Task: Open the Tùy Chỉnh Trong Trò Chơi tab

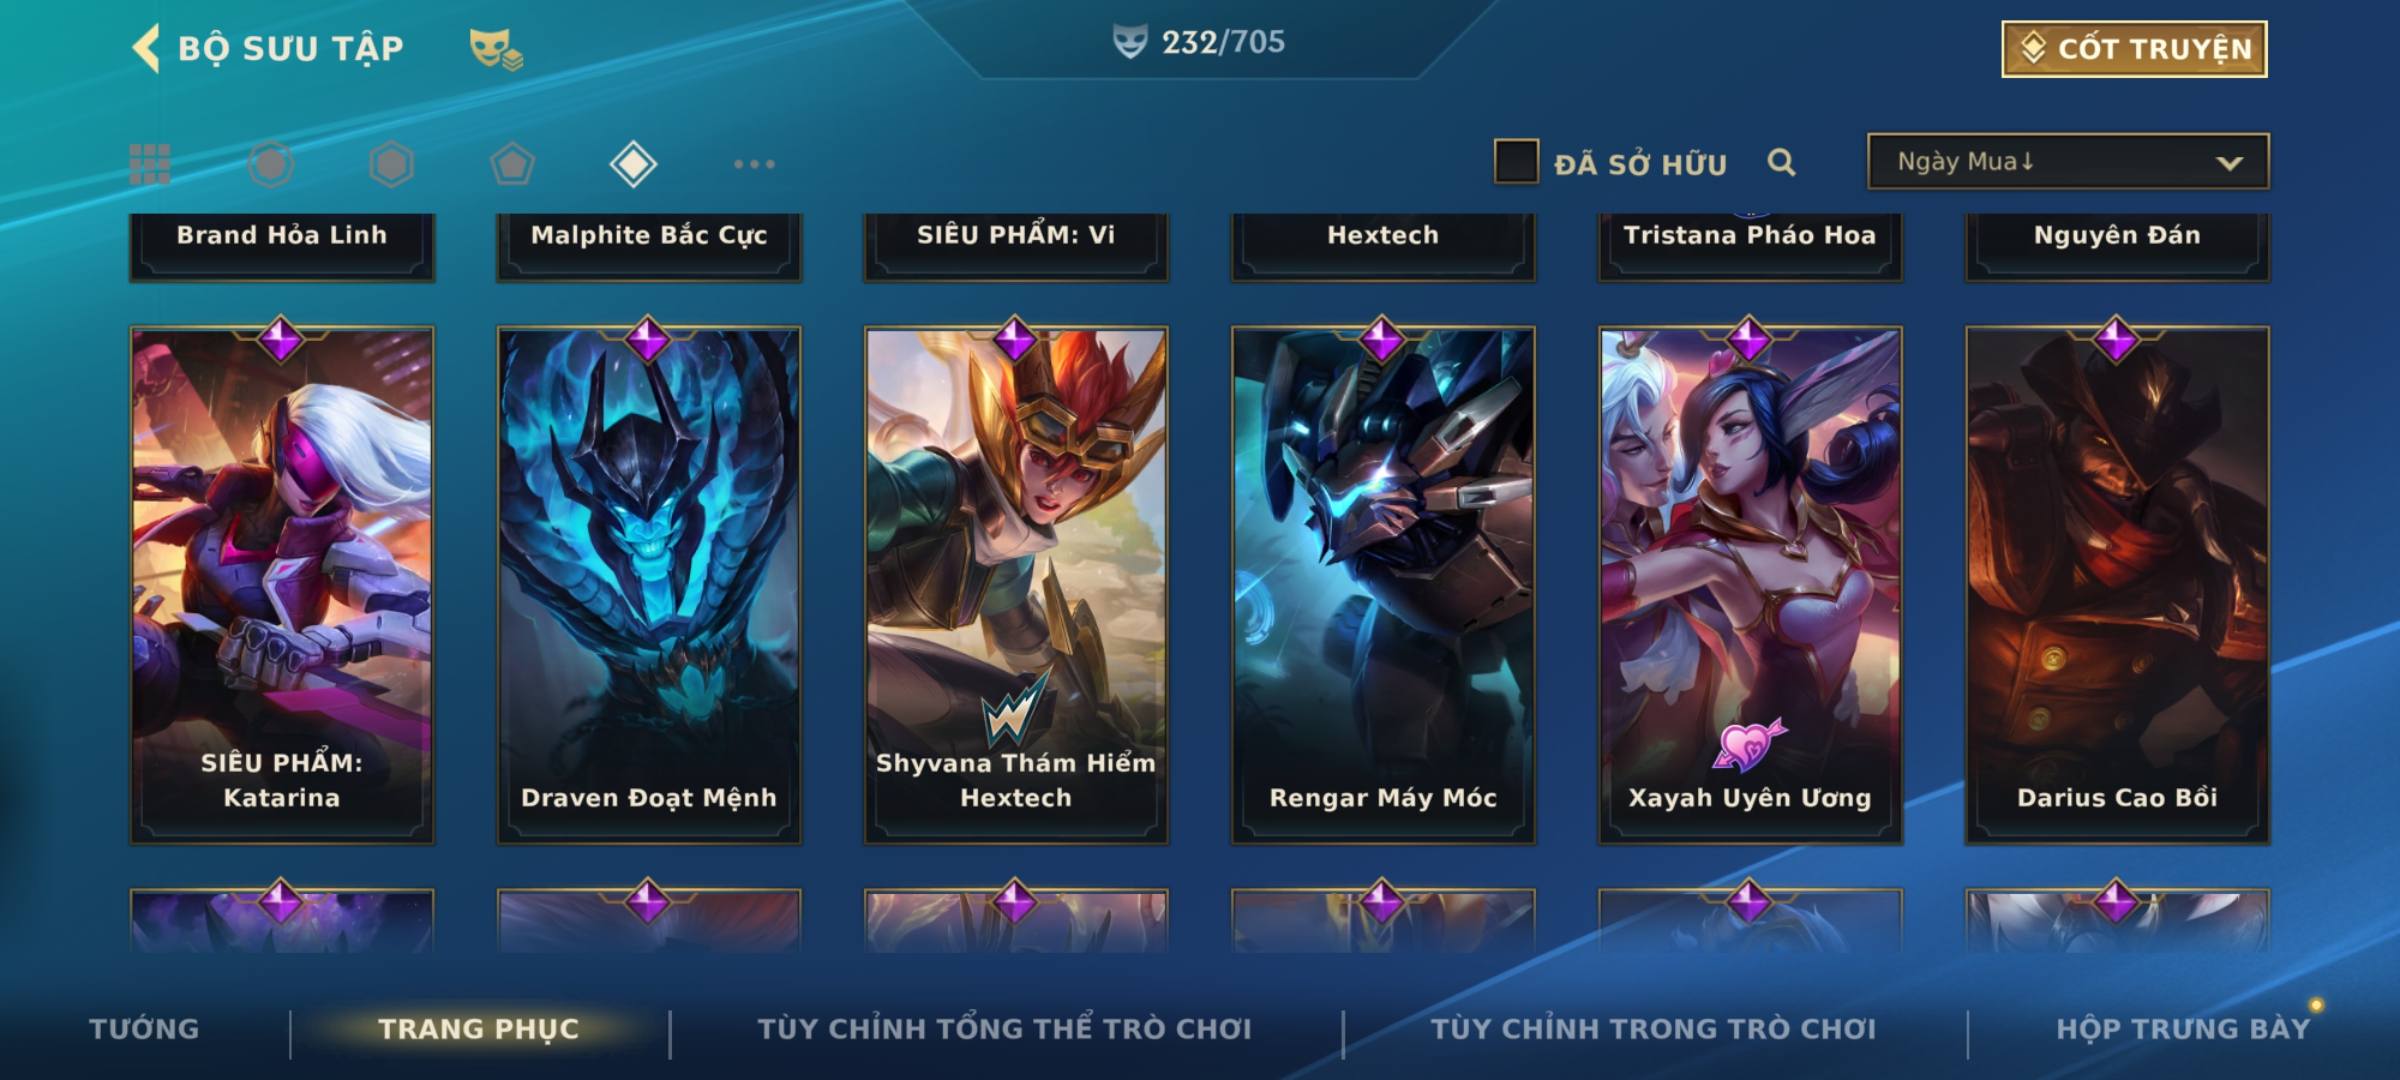Action: pyautogui.click(x=1653, y=1028)
